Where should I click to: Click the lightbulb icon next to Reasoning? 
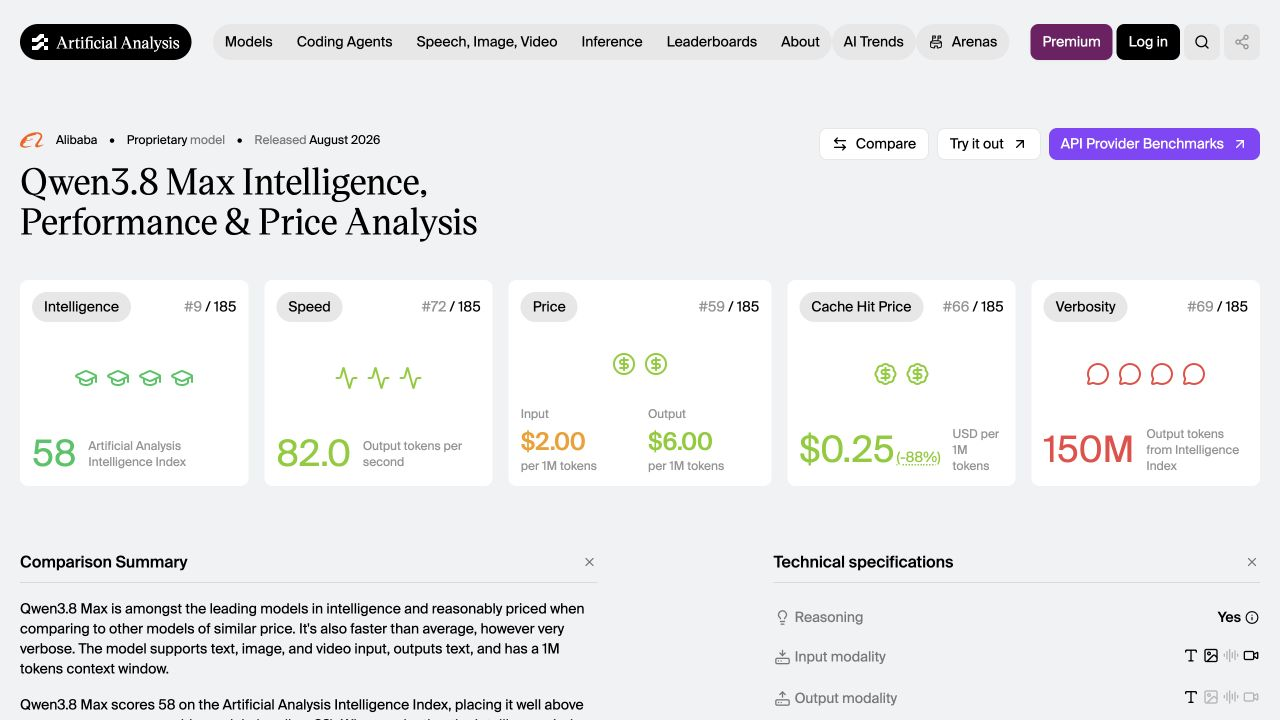click(x=782, y=618)
